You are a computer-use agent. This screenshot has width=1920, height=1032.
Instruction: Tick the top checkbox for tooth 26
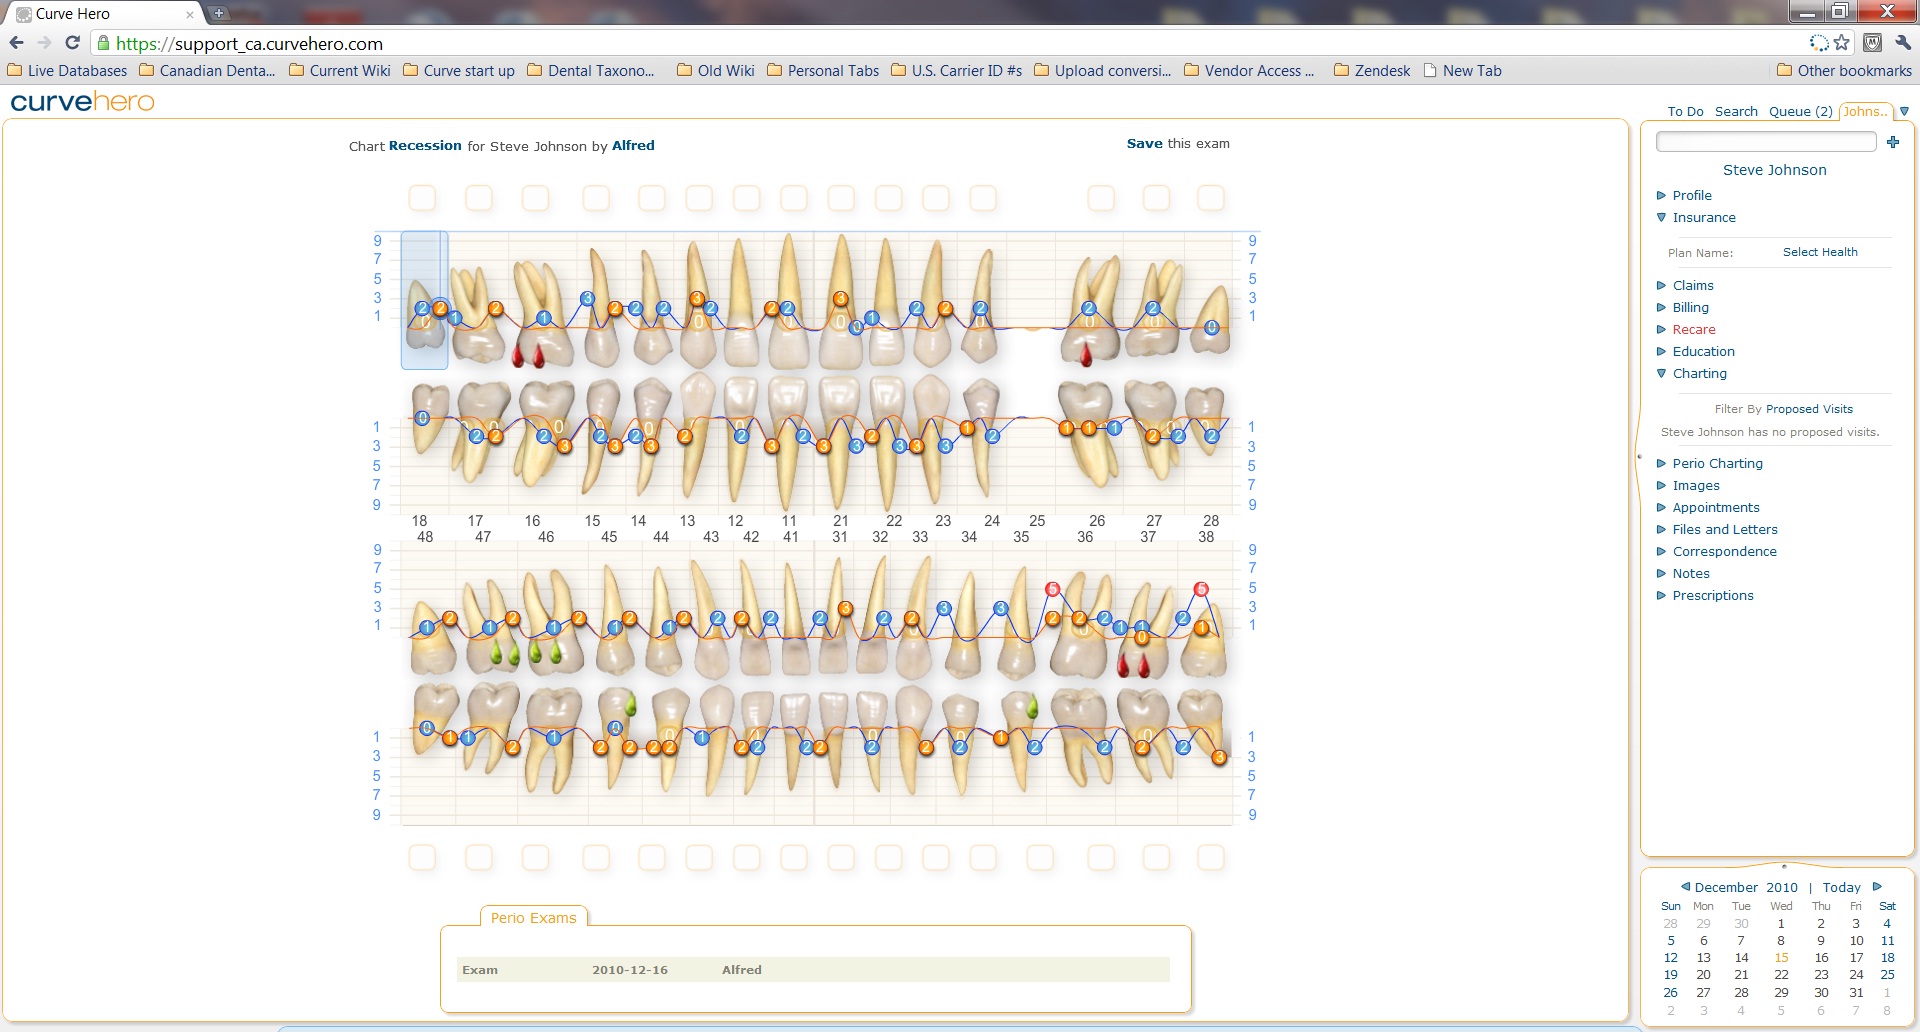click(1101, 197)
